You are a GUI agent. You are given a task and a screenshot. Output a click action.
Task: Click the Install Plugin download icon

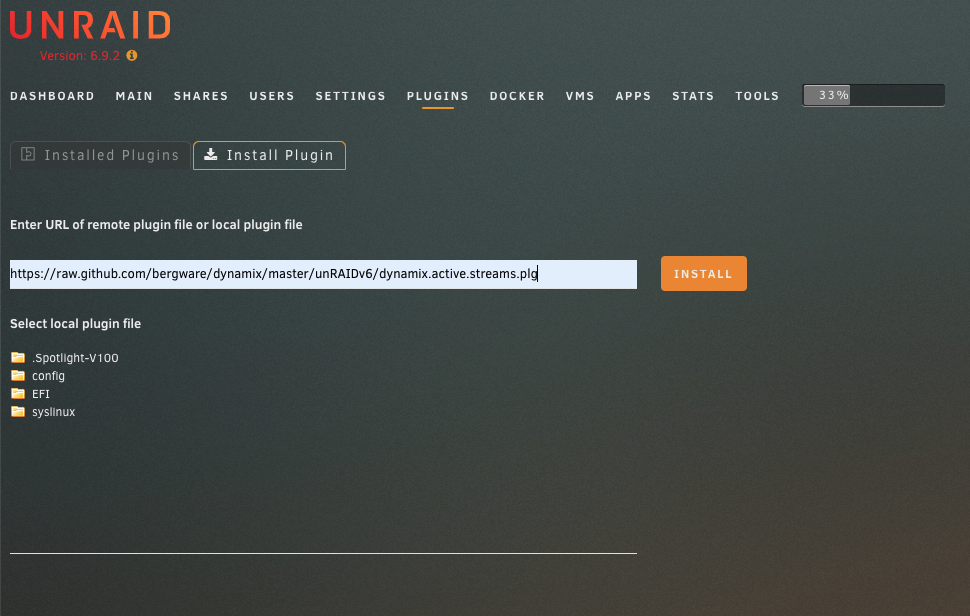click(211, 154)
